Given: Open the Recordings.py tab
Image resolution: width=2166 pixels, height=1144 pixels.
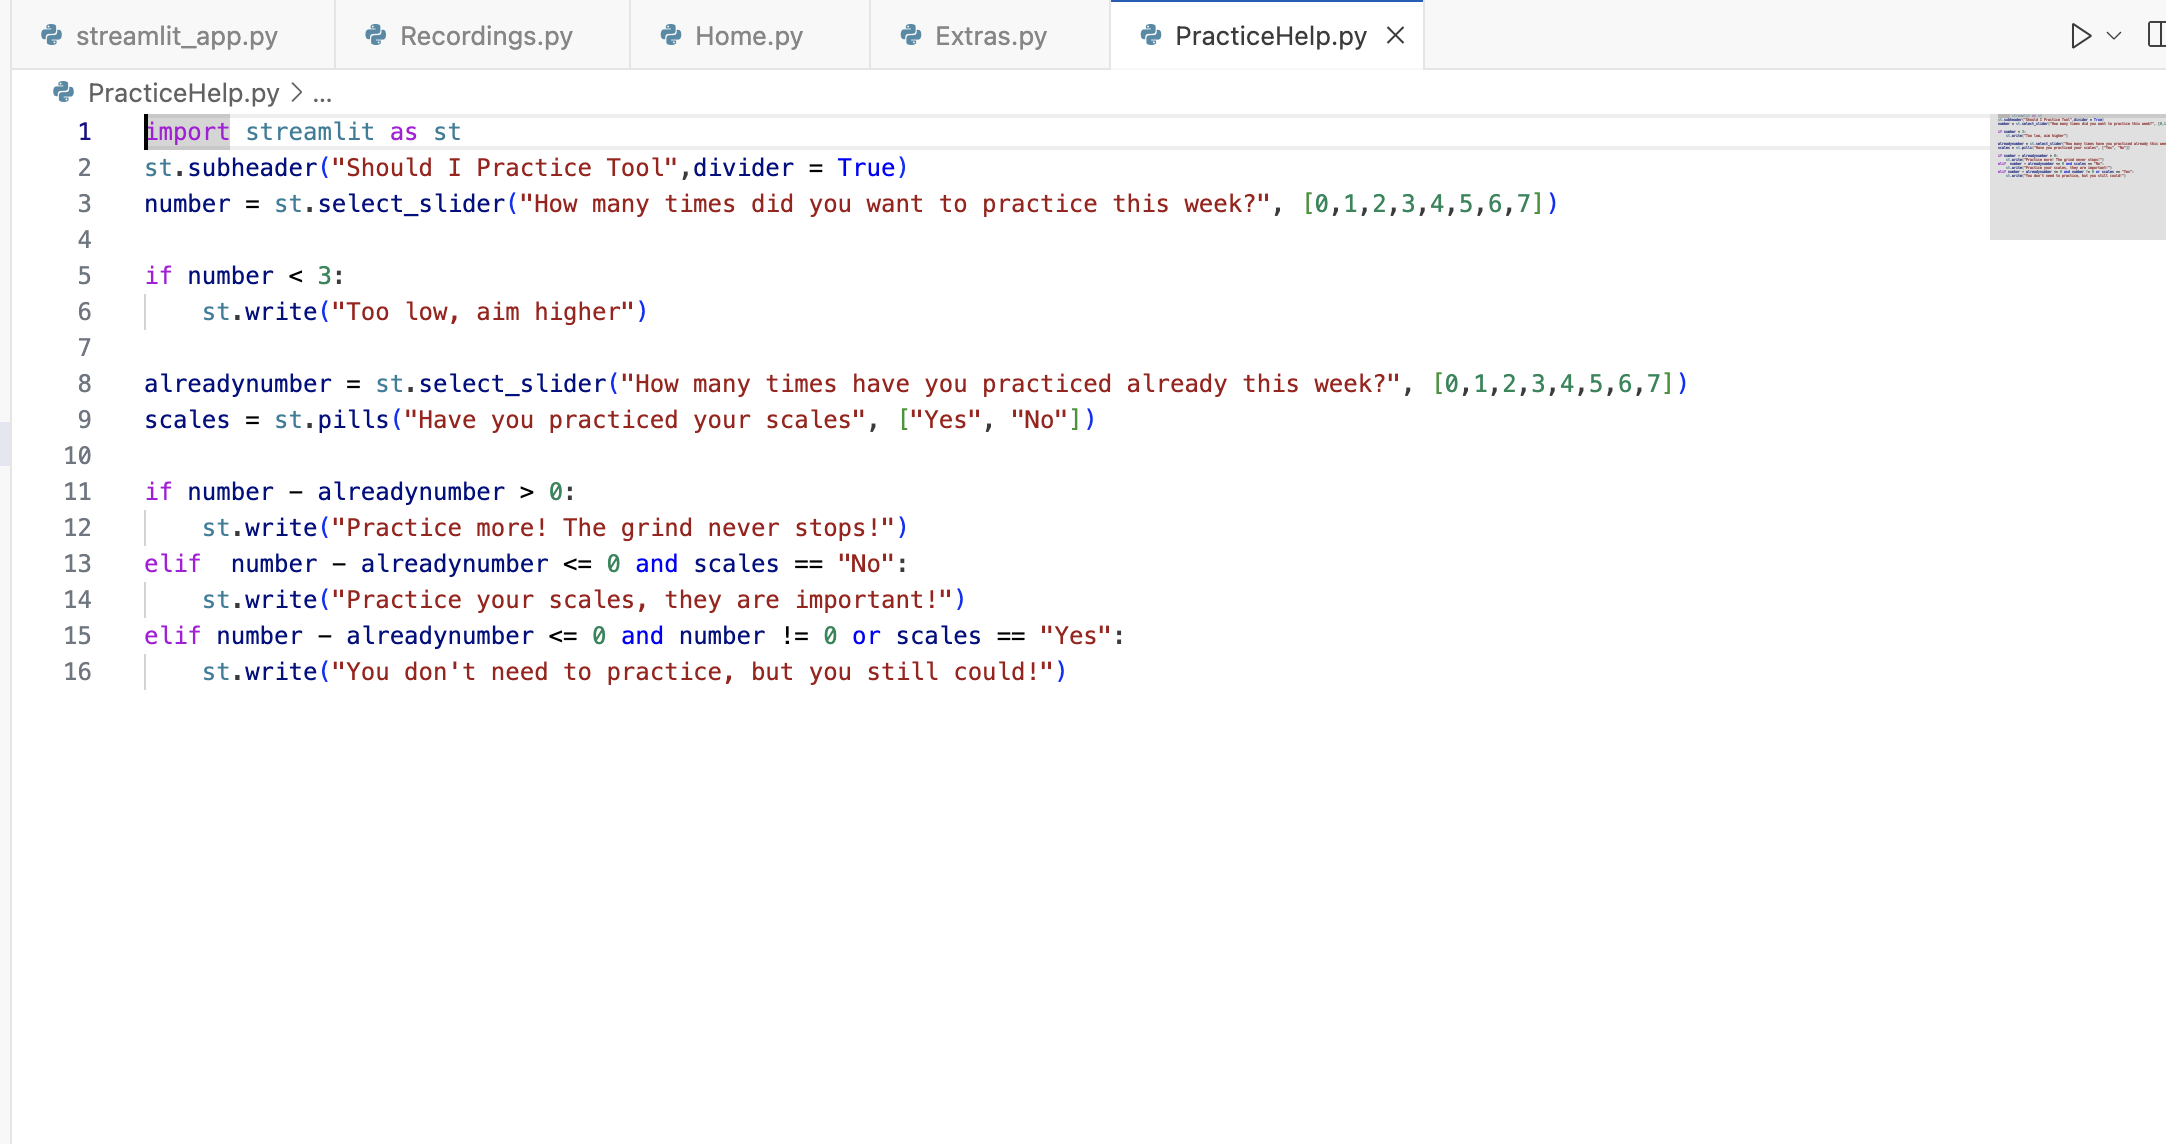Looking at the screenshot, I should [x=486, y=36].
